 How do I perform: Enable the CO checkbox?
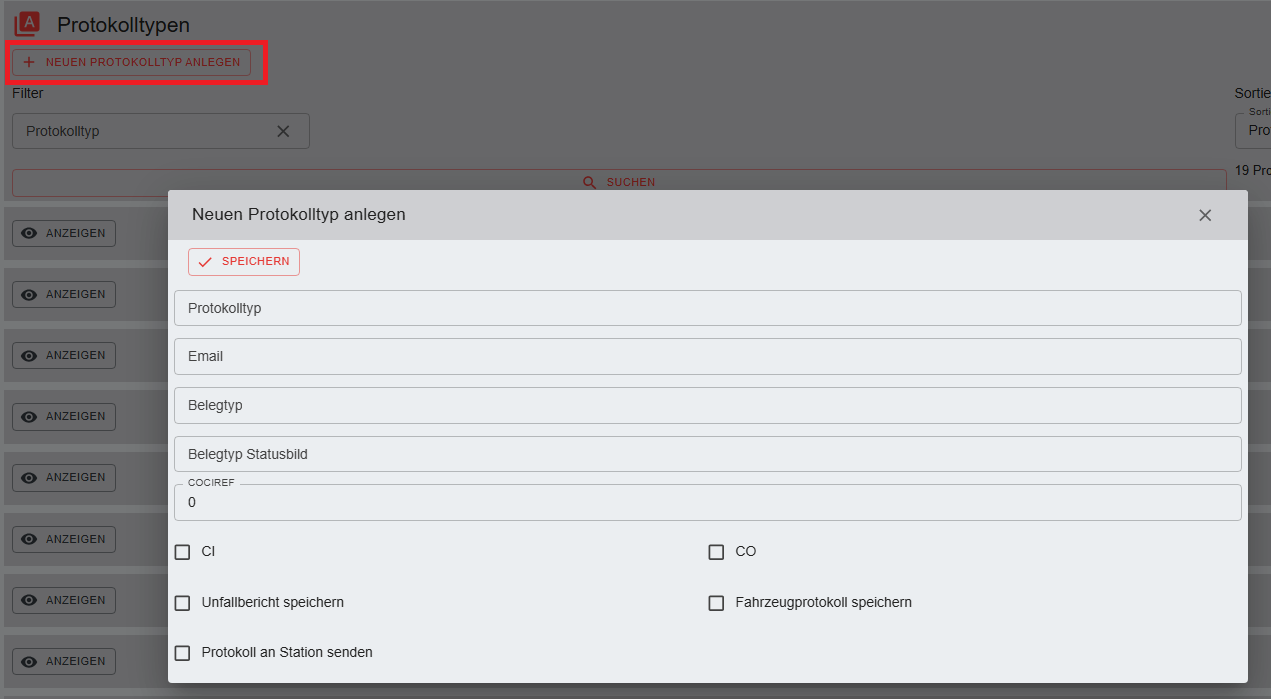click(x=716, y=552)
